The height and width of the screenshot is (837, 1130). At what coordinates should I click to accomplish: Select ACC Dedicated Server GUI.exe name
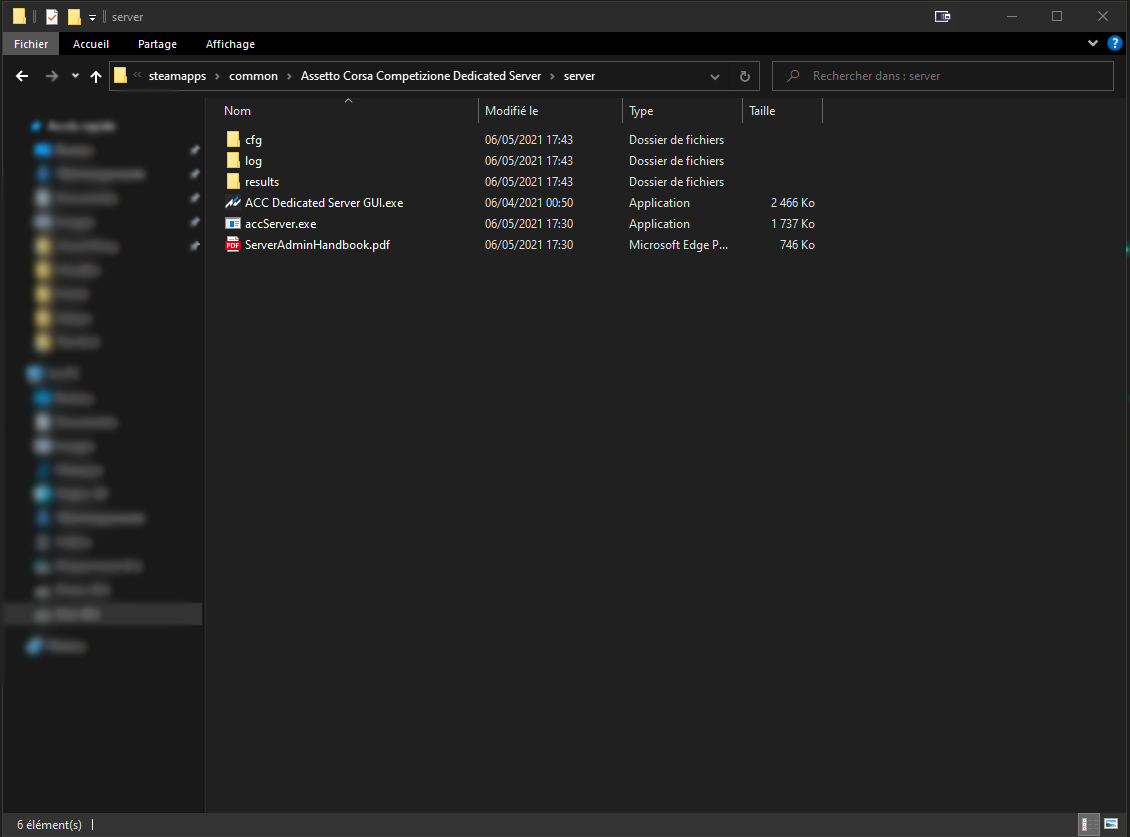324,203
